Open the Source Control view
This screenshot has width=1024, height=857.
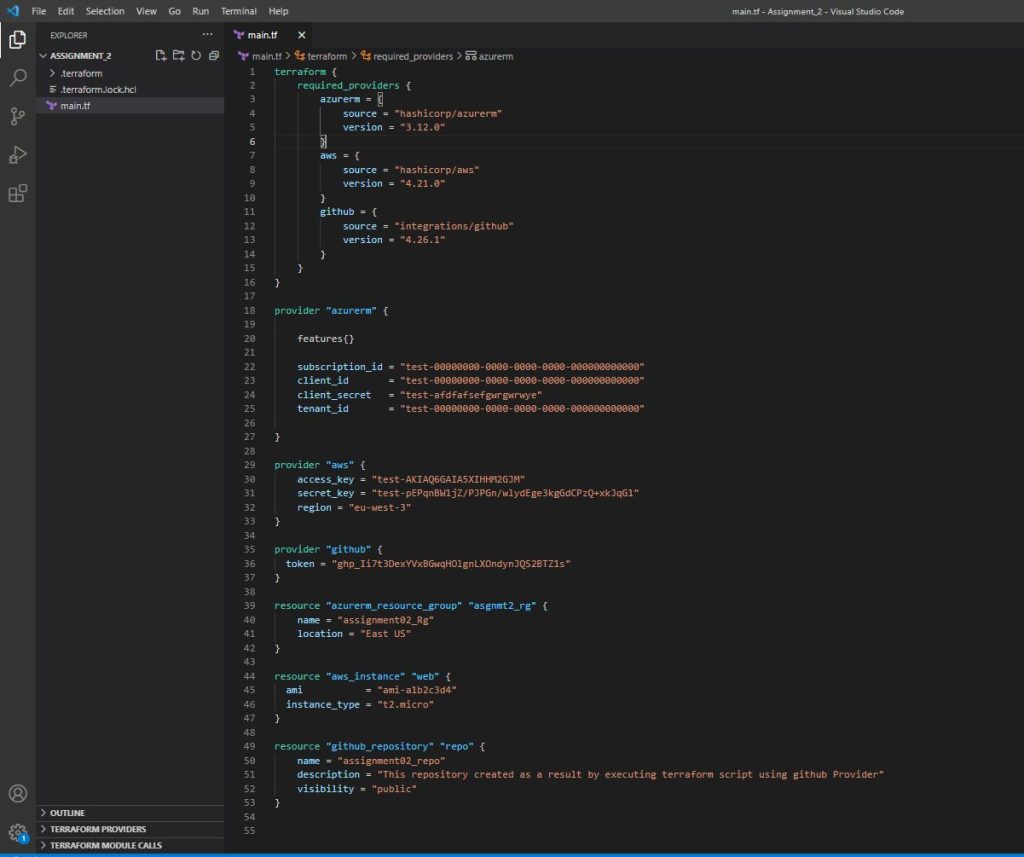(17, 117)
